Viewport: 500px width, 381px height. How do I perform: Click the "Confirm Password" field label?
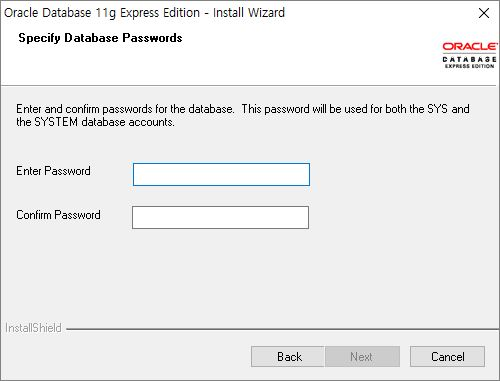(x=58, y=215)
